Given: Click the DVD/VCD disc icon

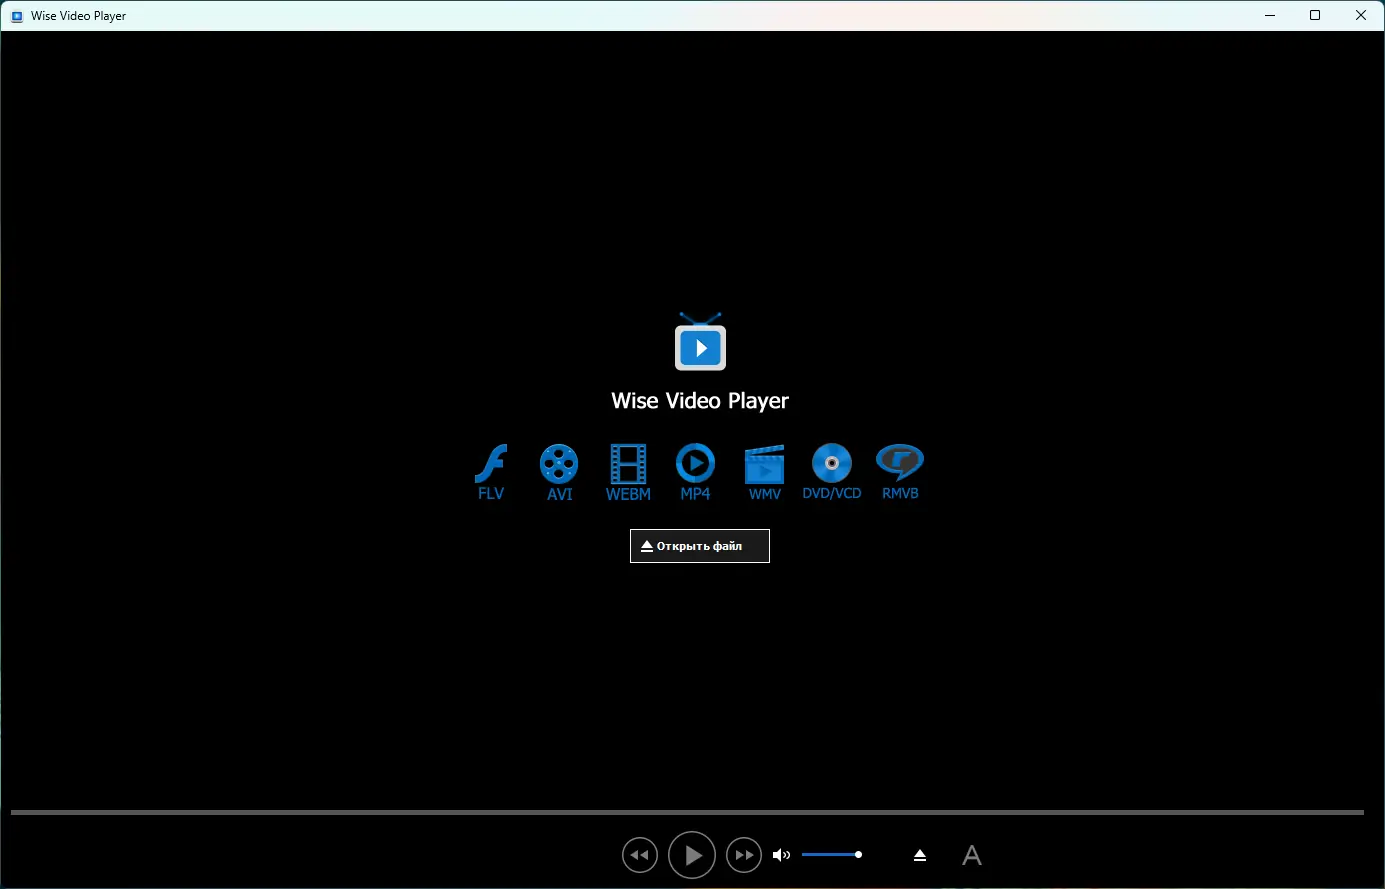Looking at the screenshot, I should point(832,472).
